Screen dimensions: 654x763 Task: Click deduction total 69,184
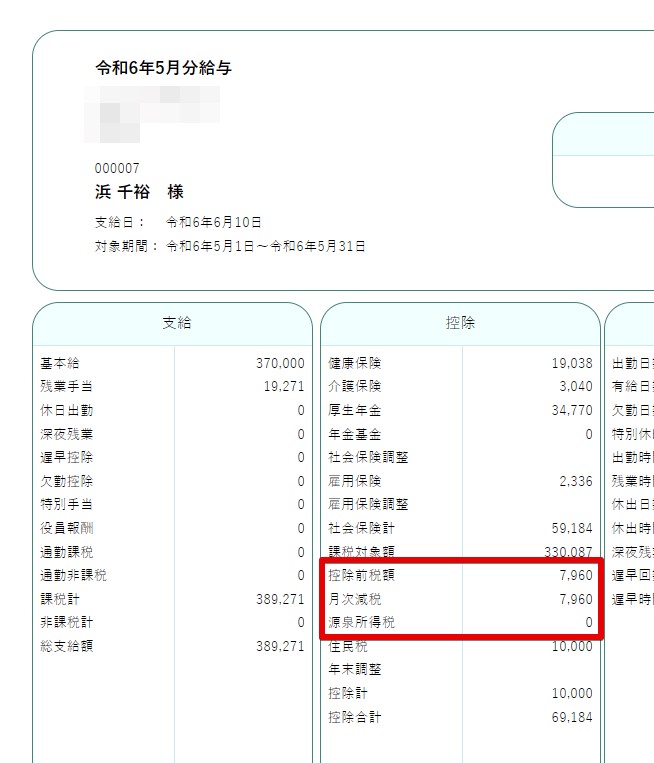(x=572, y=717)
